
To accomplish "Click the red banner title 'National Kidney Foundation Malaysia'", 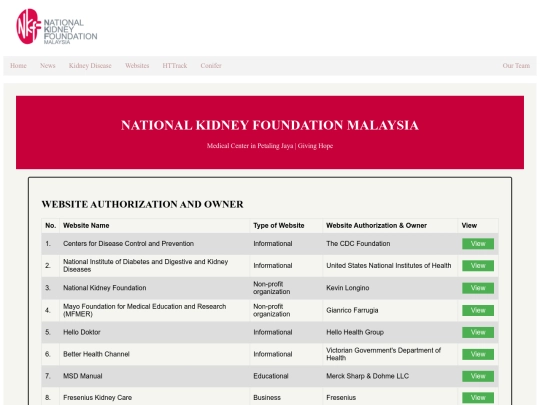I will pos(270,125).
